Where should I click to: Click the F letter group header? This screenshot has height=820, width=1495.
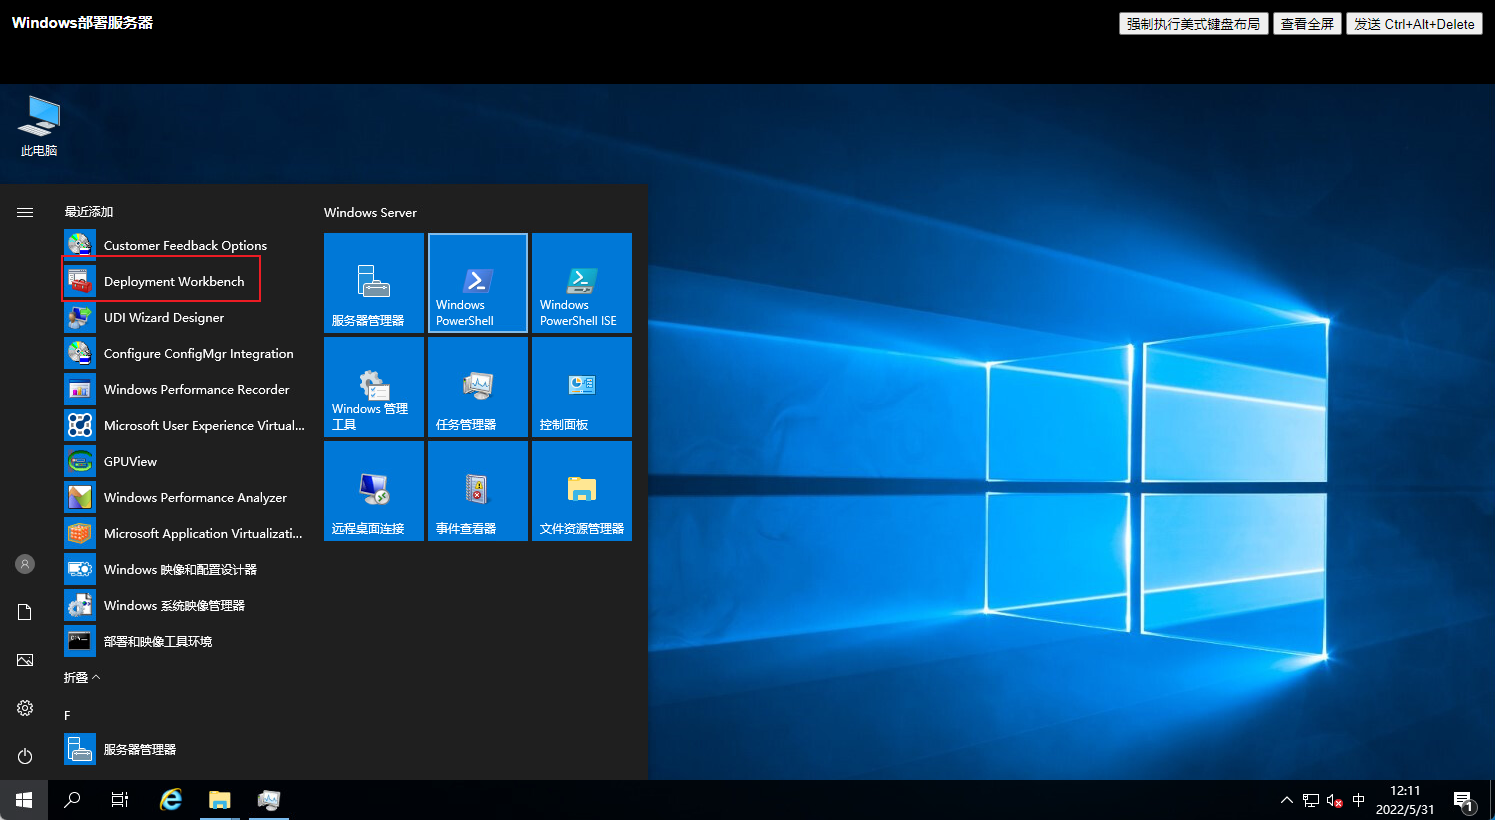pyautogui.click(x=67, y=715)
